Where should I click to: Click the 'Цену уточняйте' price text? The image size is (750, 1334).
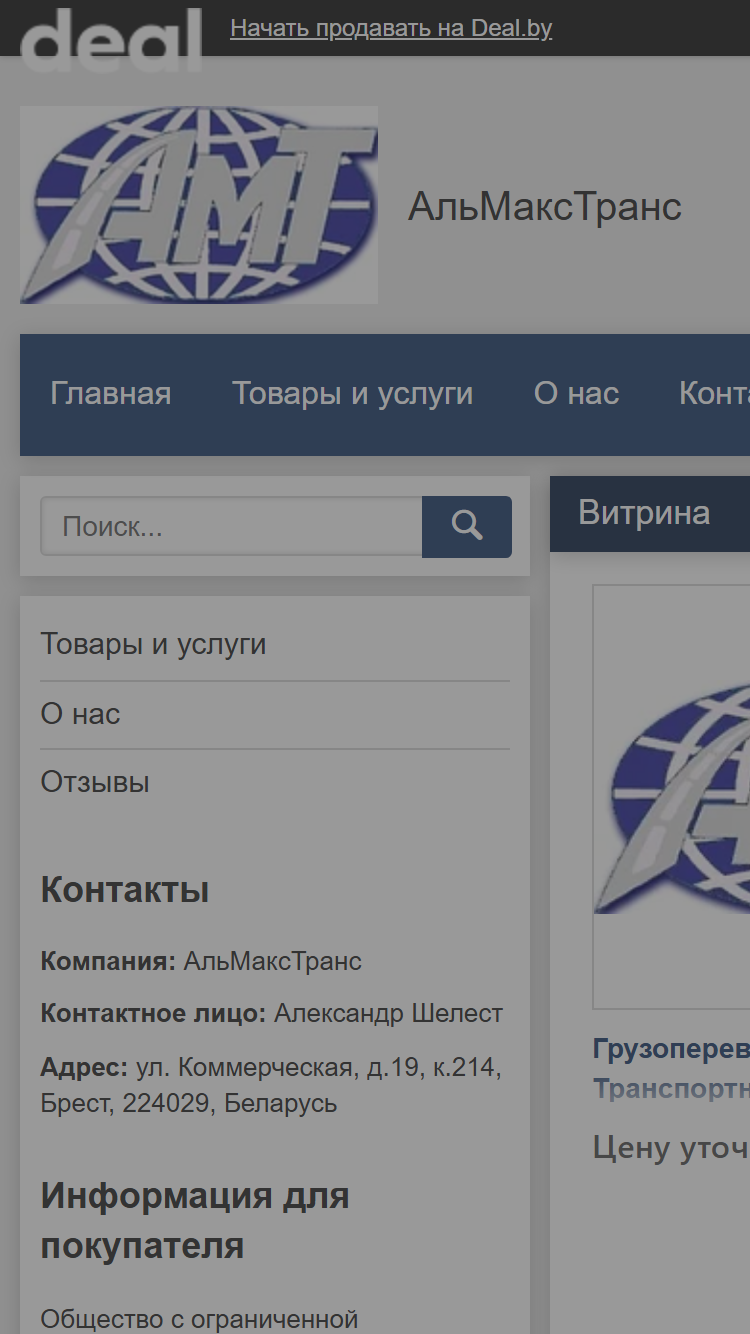click(672, 1147)
